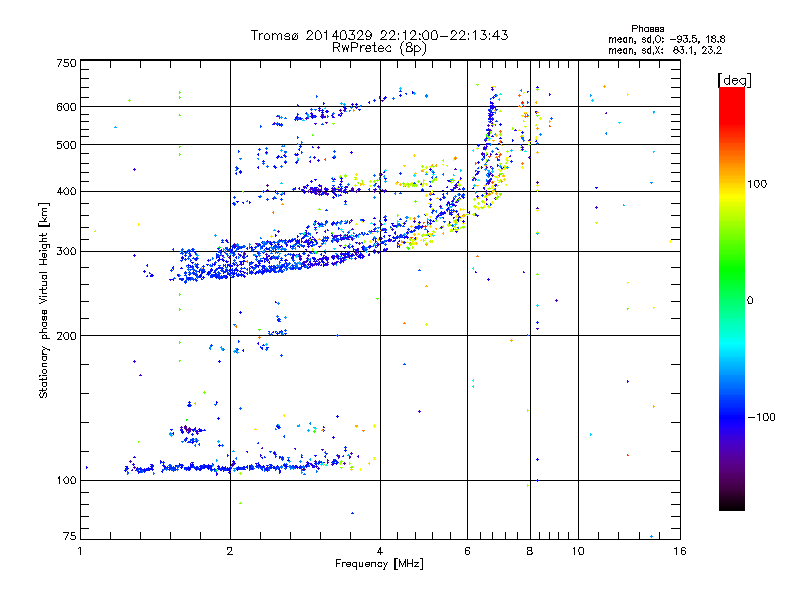Click the colorbar label '0'

click(750, 301)
